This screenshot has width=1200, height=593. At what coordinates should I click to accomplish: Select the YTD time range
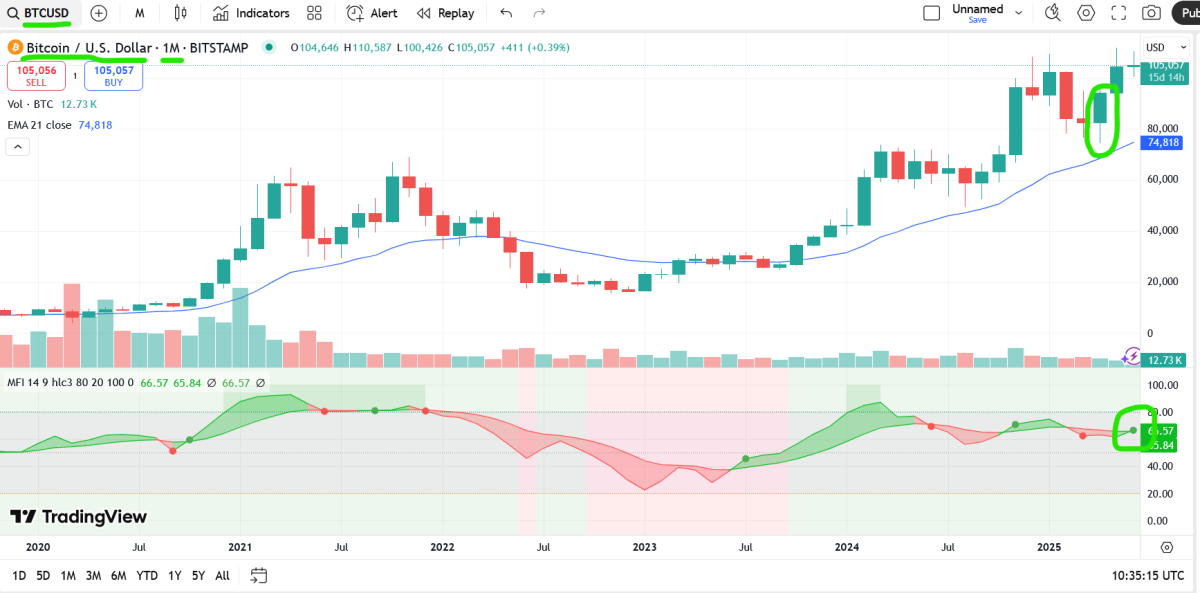click(x=147, y=575)
